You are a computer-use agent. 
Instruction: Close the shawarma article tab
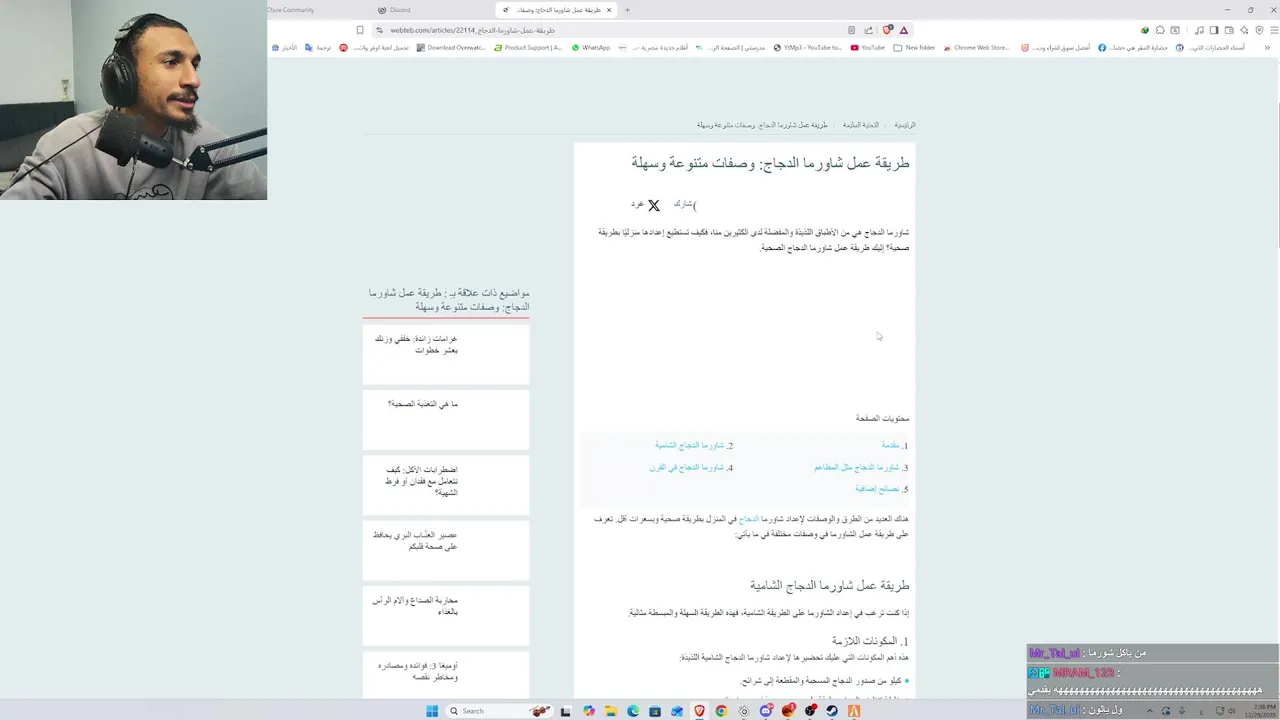tap(609, 10)
